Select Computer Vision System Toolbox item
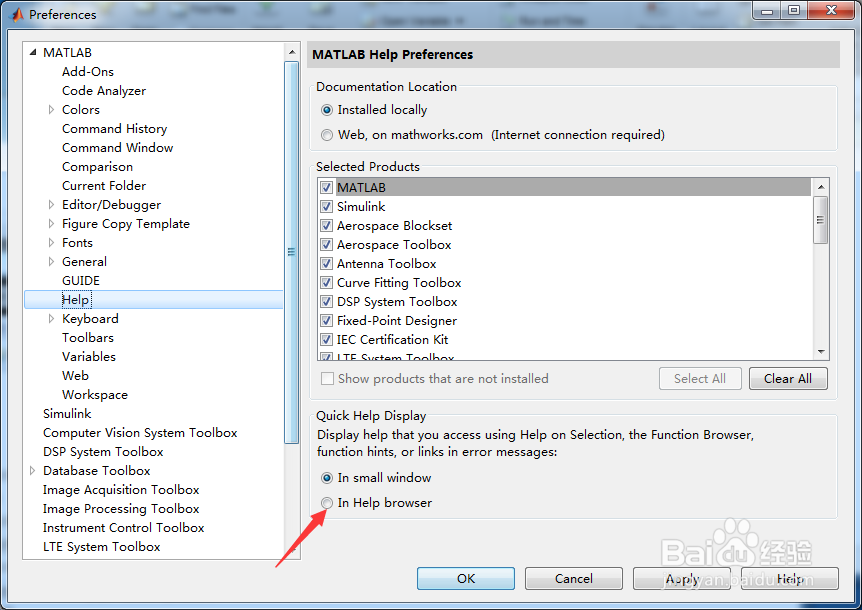 (140, 432)
